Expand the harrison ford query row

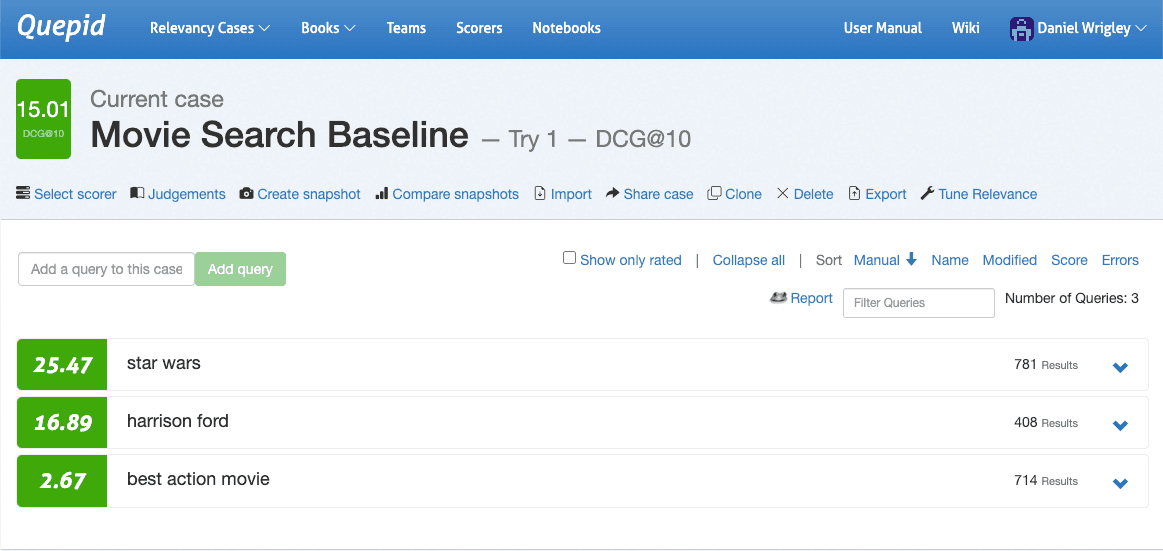[1120, 425]
